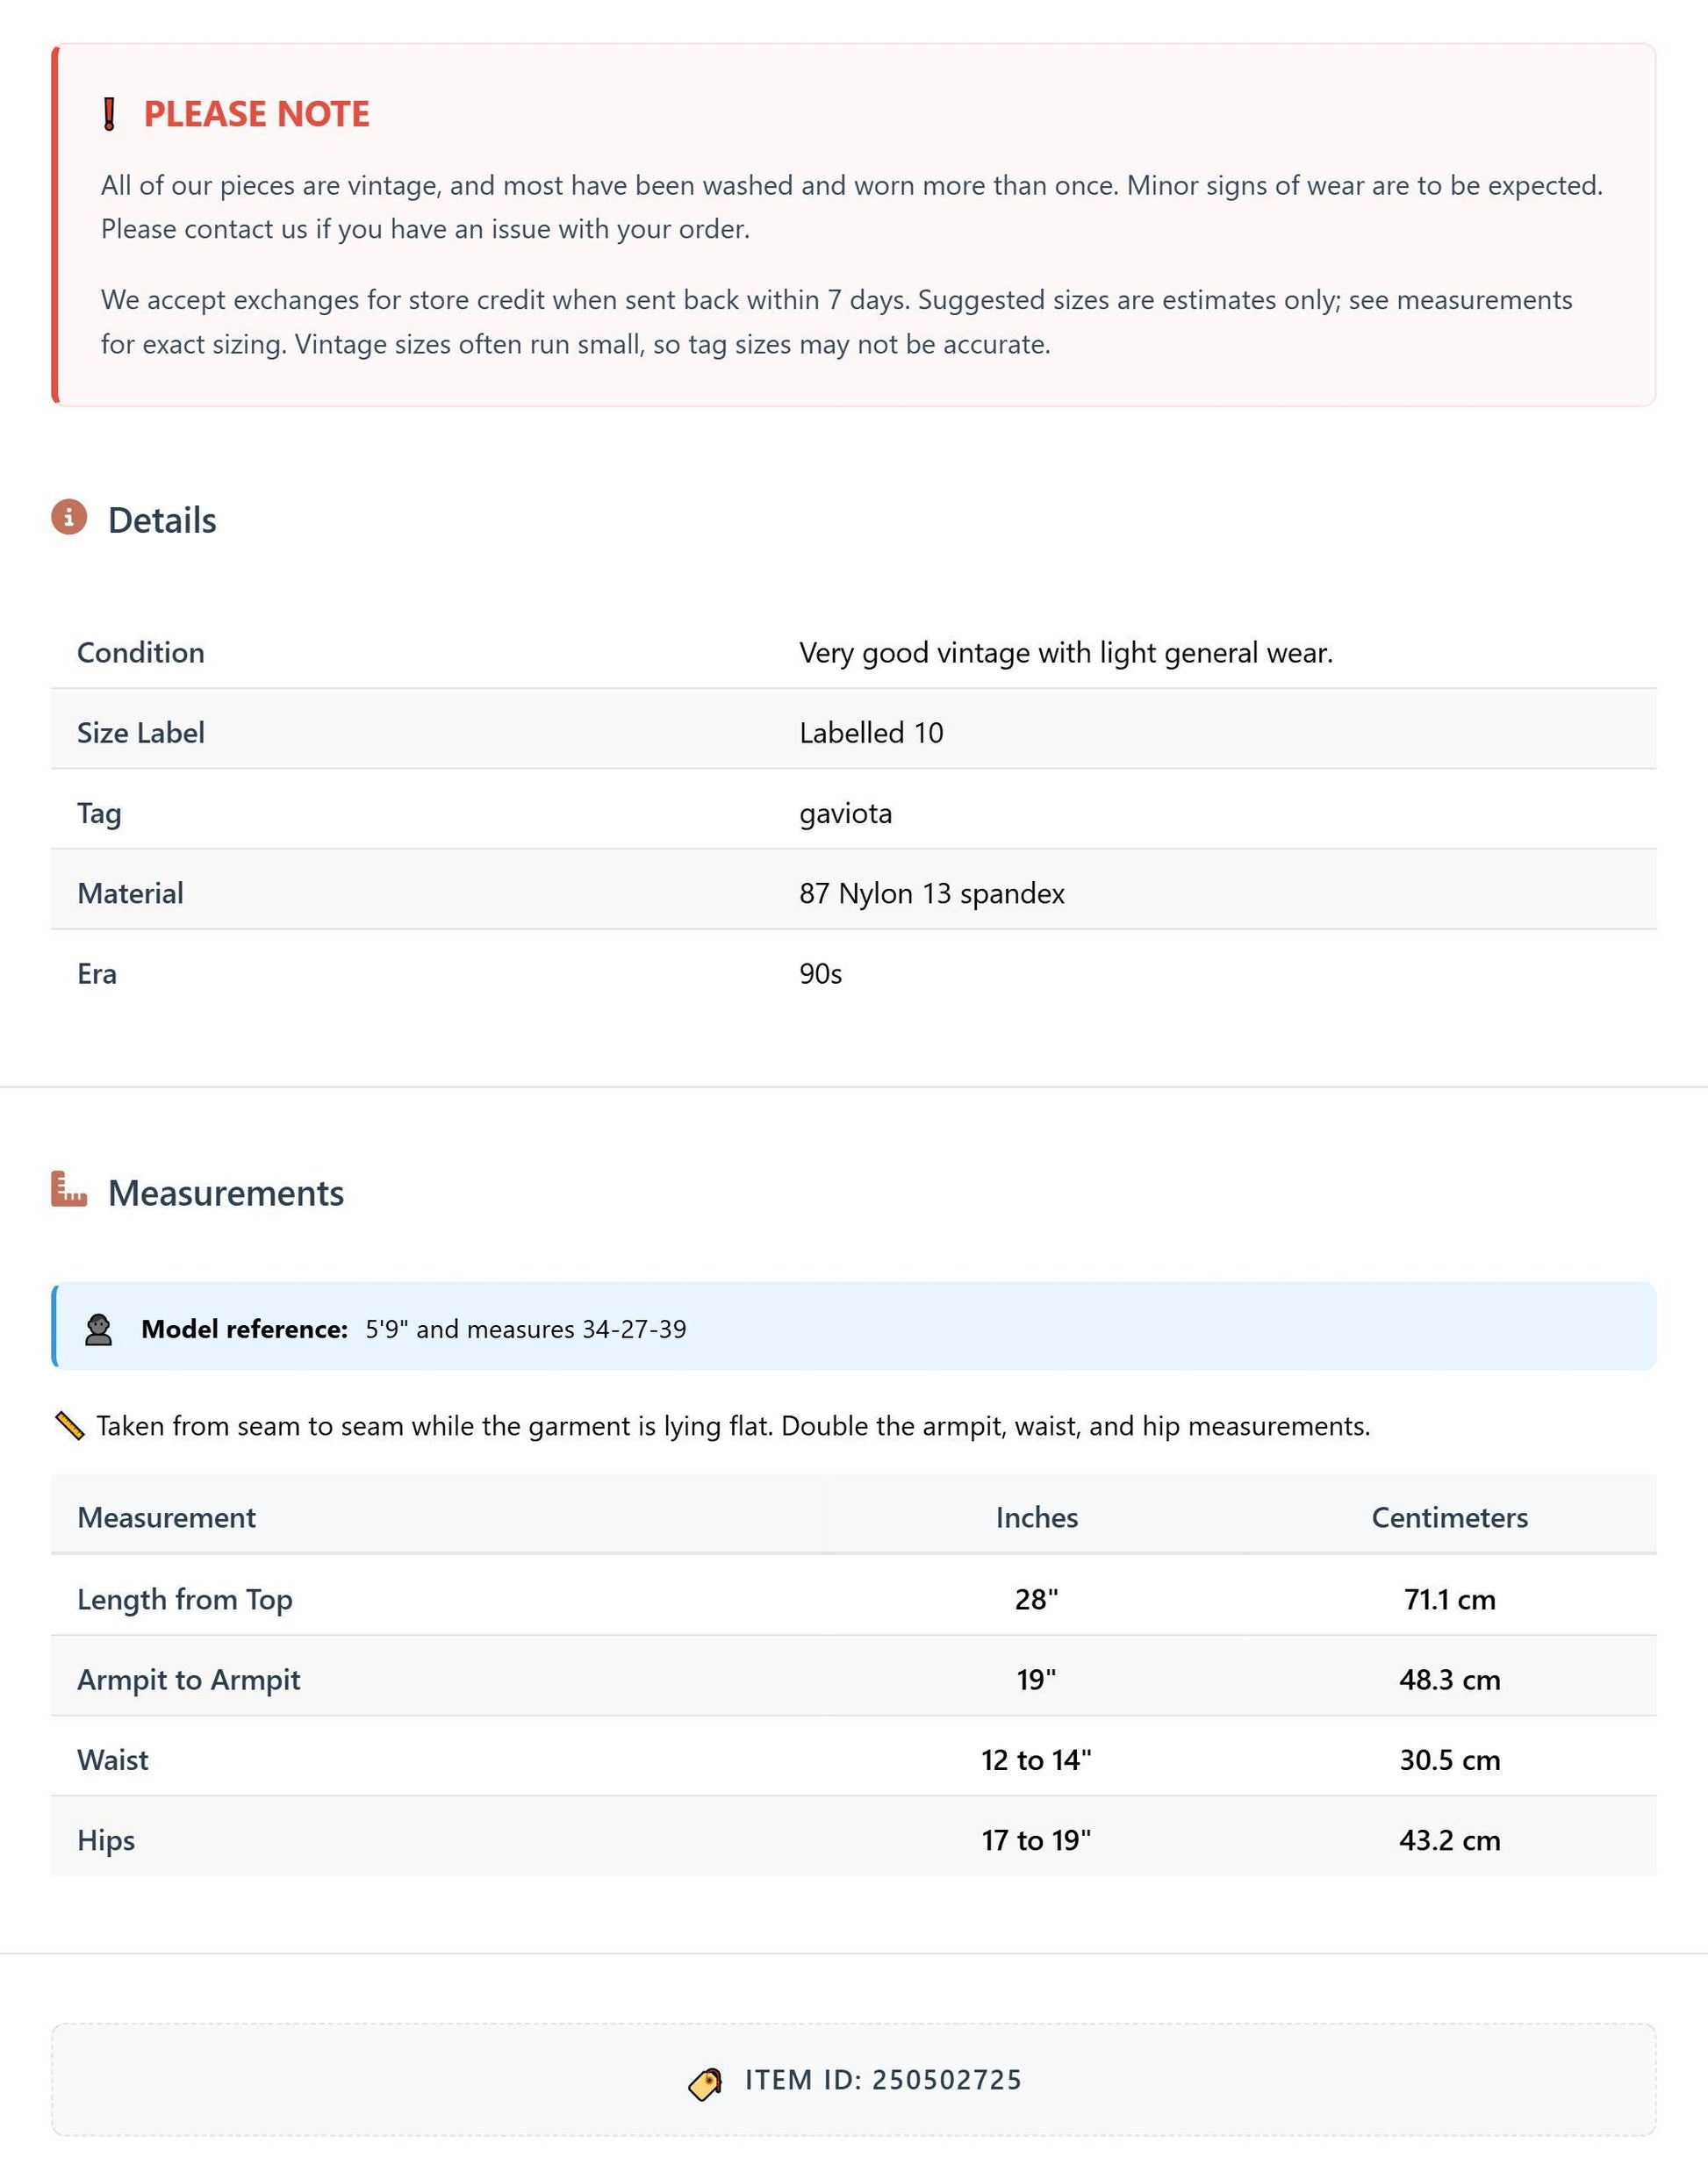Click the model reference person icon
Viewport: 1708px width, 2179px height.
(98, 1329)
